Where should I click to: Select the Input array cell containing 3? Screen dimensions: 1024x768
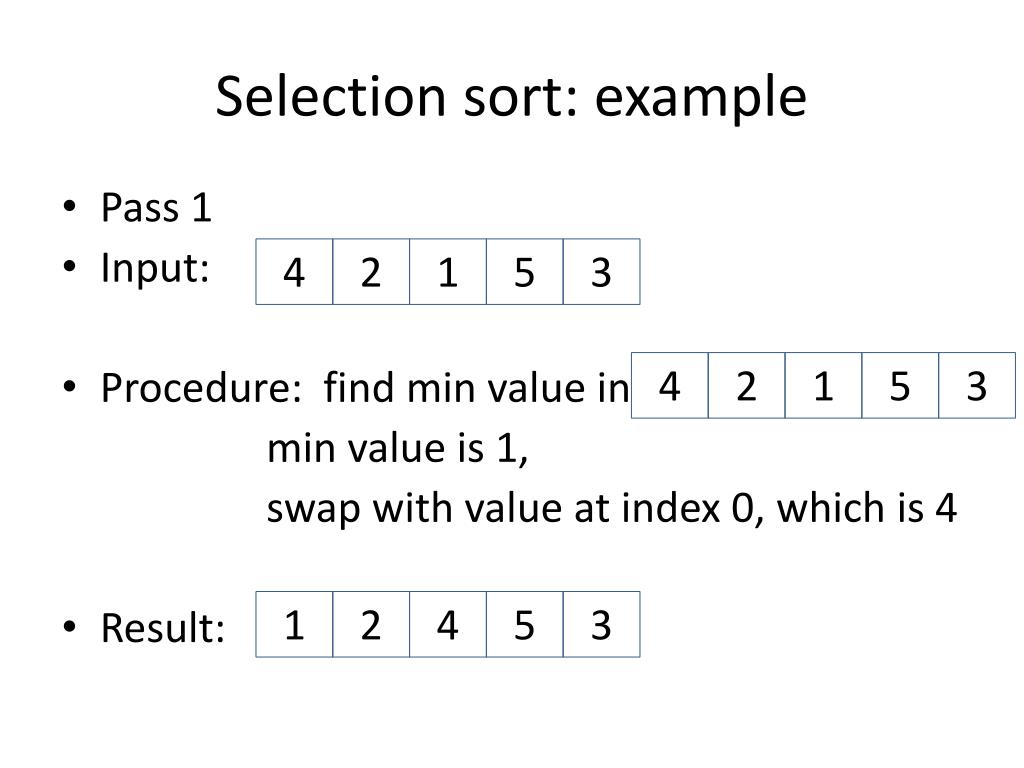coord(601,272)
